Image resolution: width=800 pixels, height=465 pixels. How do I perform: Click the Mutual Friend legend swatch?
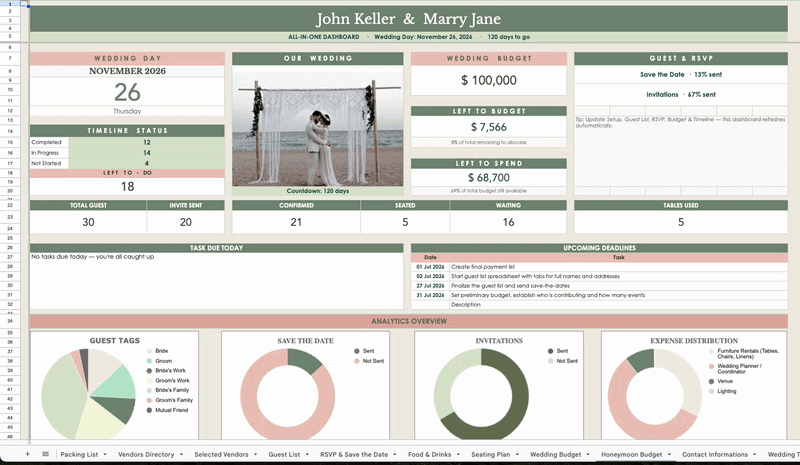coord(149,410)
